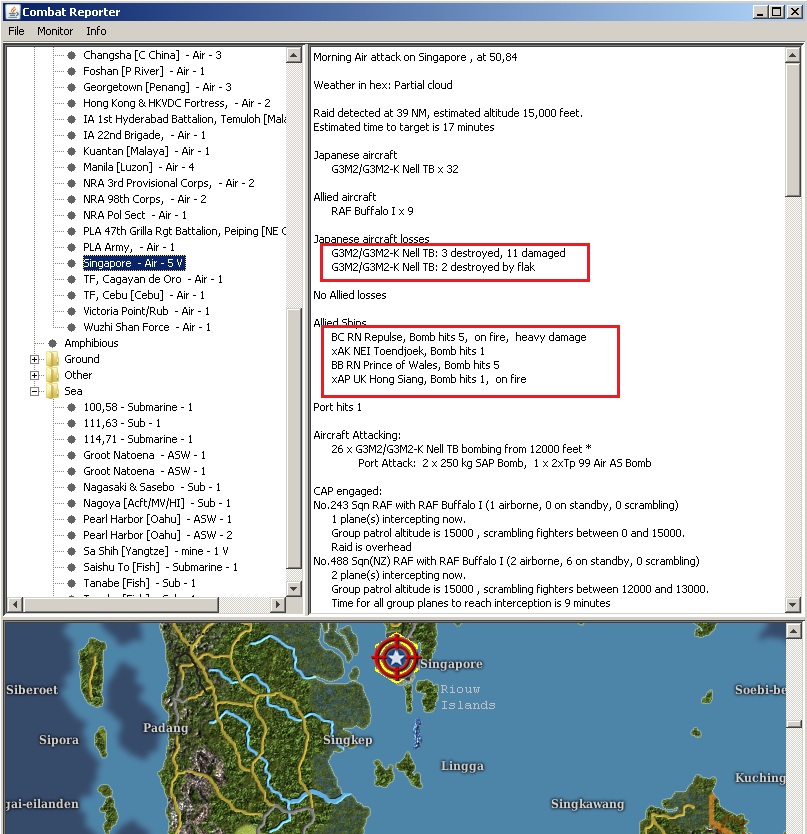Select Pearl Harbor [Oahu] - ASW - 1
807x834 pixels.
(x=157, y=519)
